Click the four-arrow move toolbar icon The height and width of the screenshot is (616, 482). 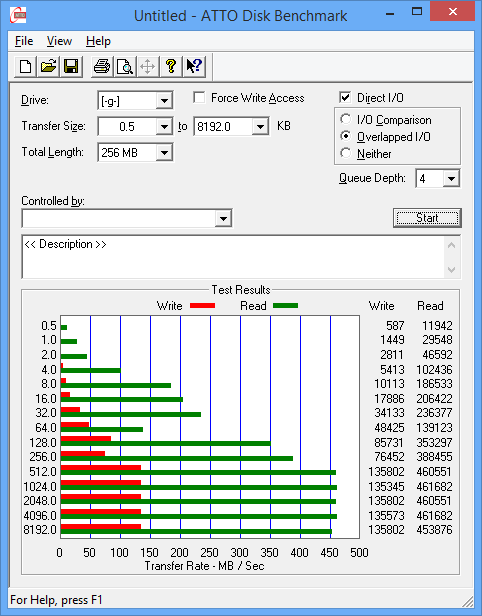(x=148, y=66)
